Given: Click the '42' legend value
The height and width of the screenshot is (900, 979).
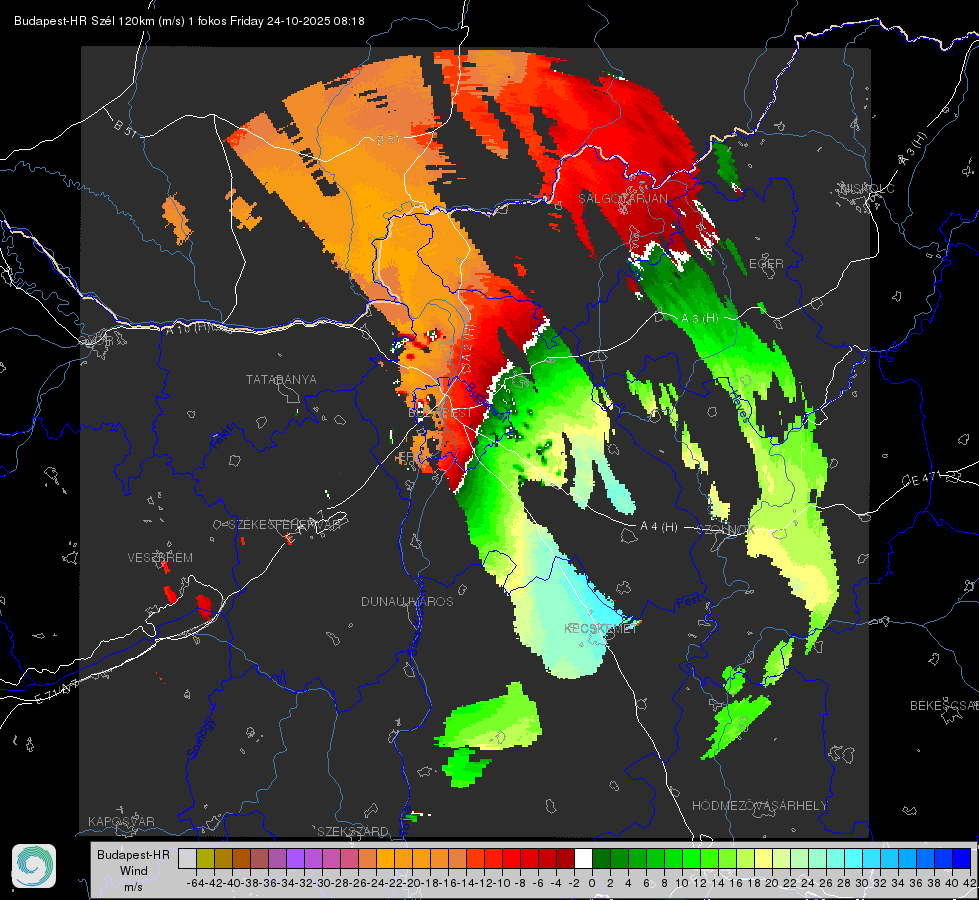Looking at the screenshot, I should [970, 883].
